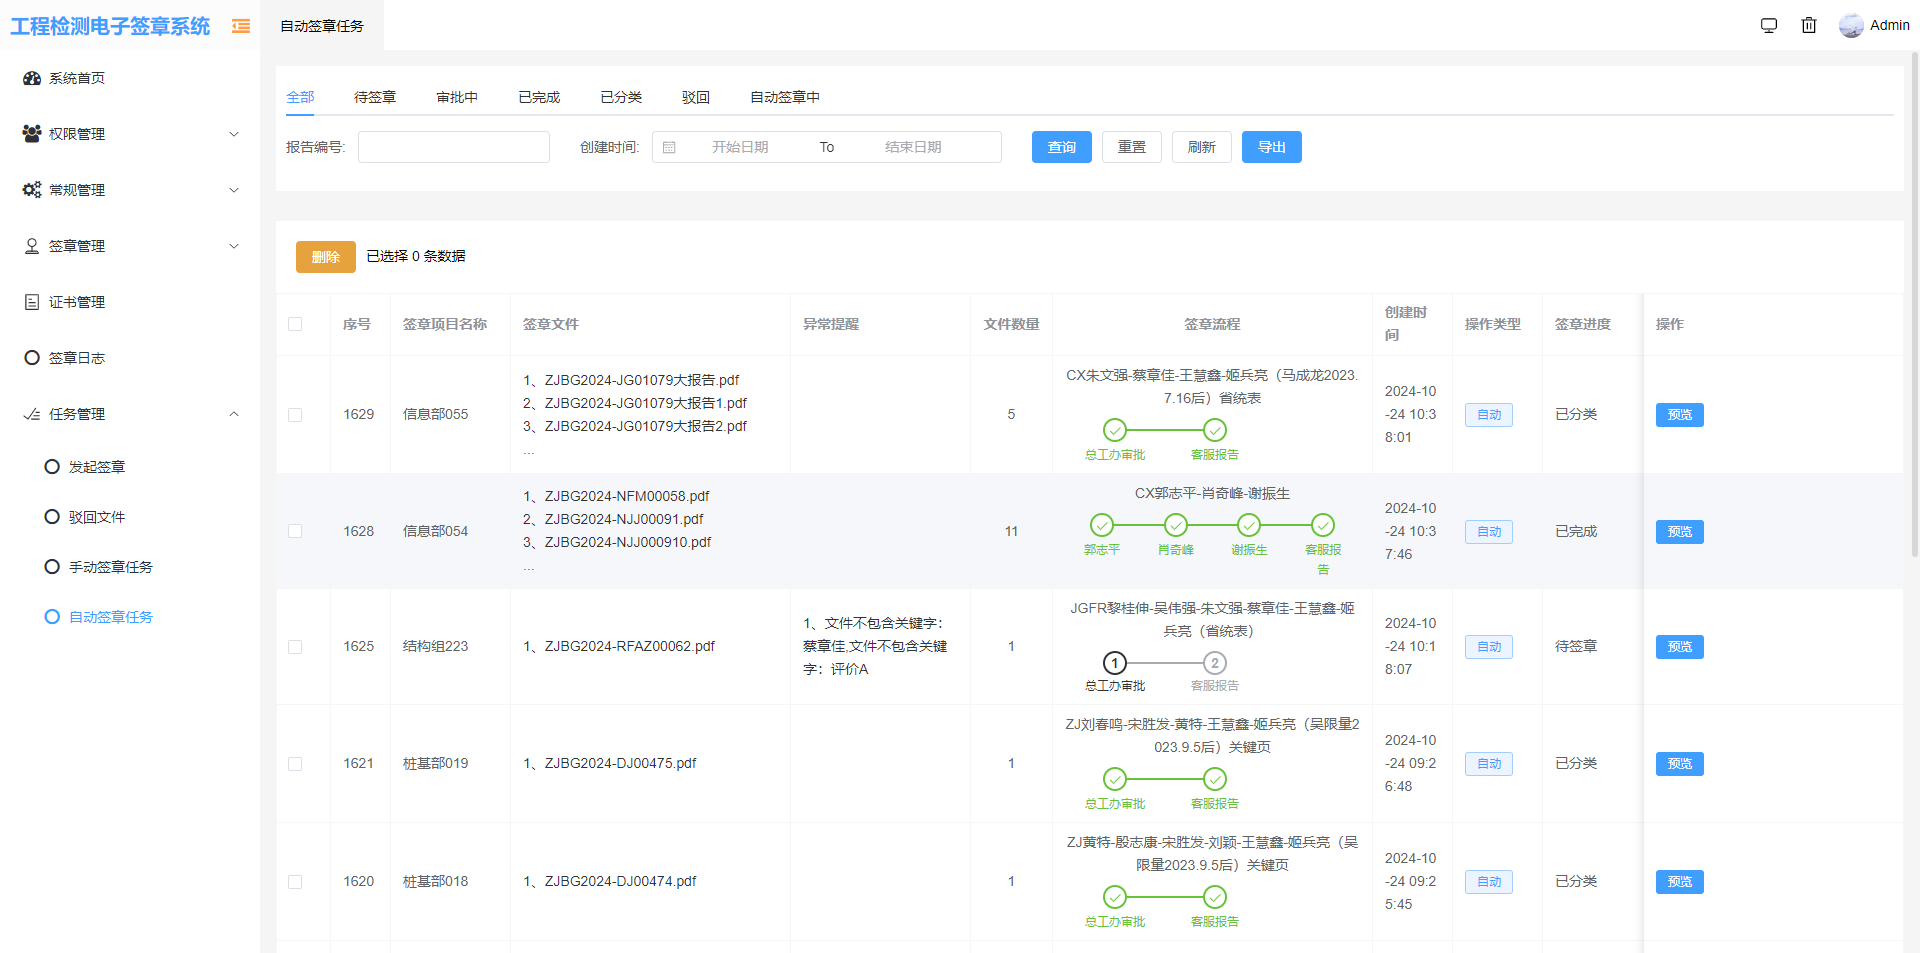Click the monitor screen icon in header

[1768, 26]
